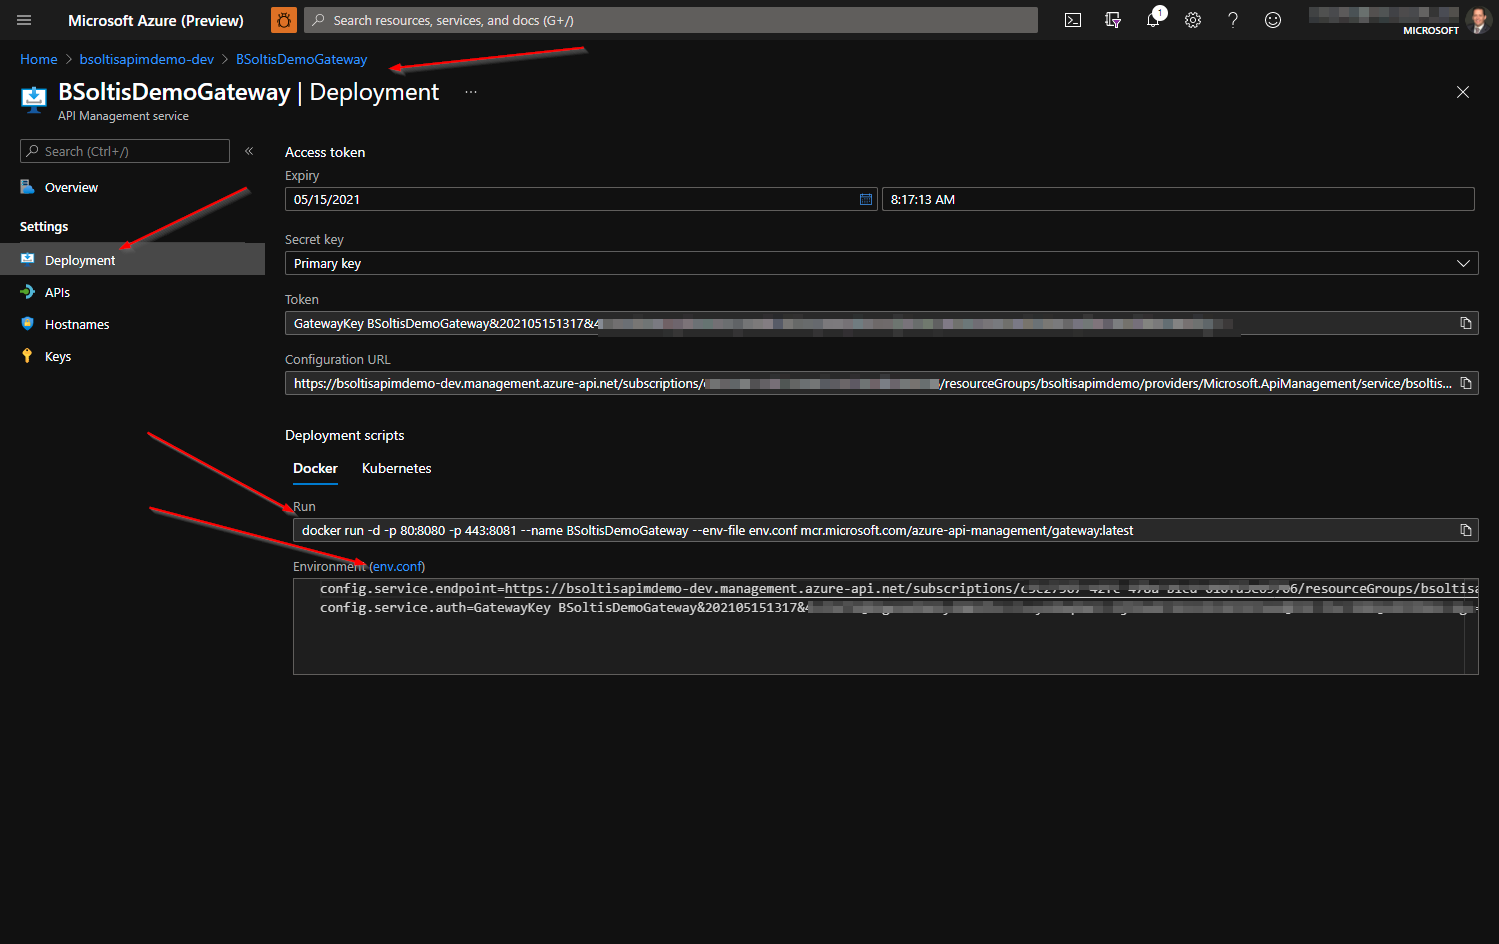Select the Docker deployment tab
1499x944 pixels.
tap(315, 468)
